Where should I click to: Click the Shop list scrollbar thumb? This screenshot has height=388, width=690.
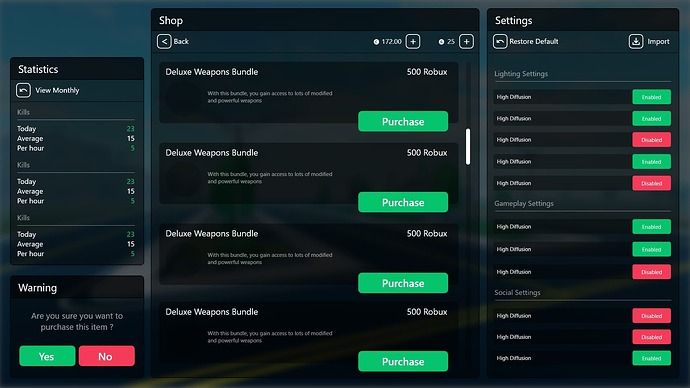468,146
